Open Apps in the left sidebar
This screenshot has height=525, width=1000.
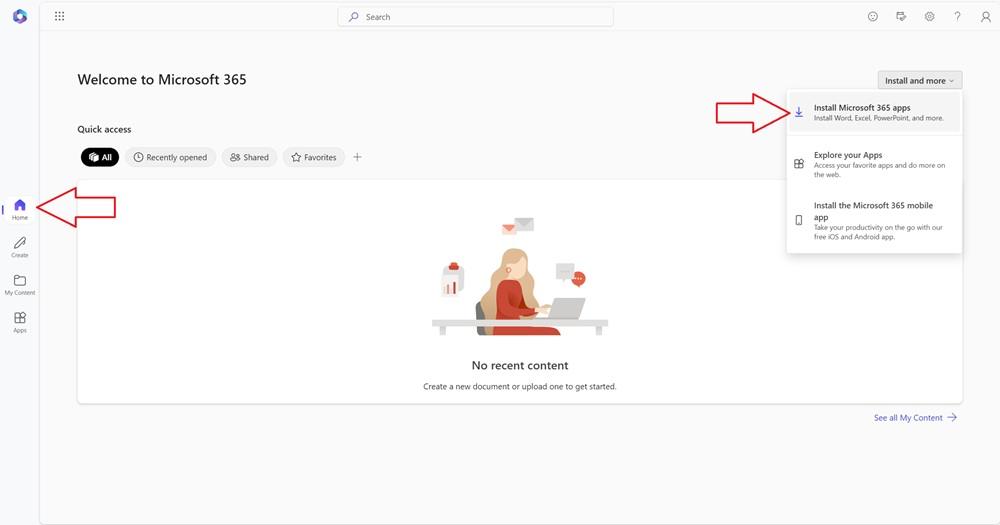20,321
